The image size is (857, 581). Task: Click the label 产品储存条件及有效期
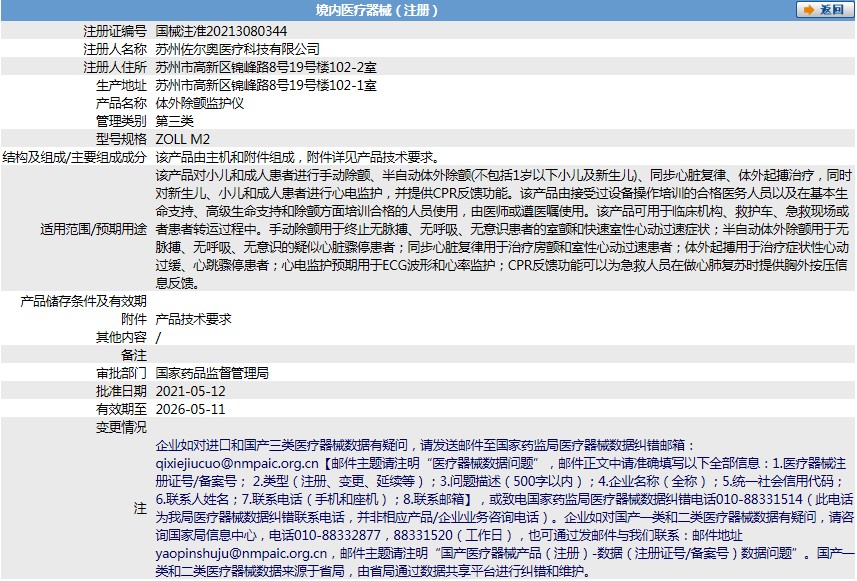tap(84, 301)
